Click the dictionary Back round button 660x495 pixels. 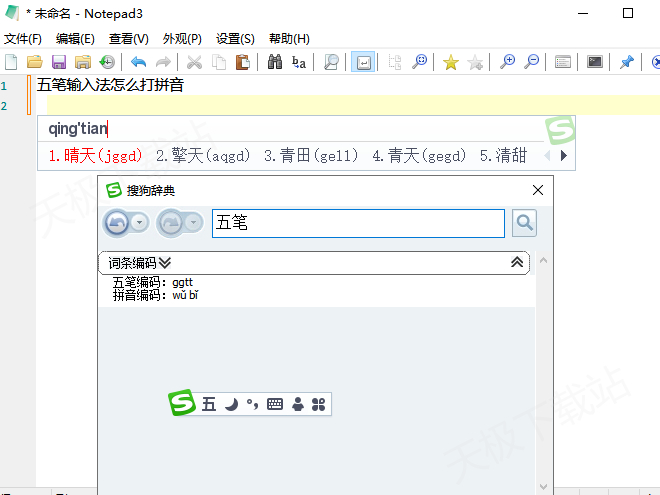coord(117,223)
